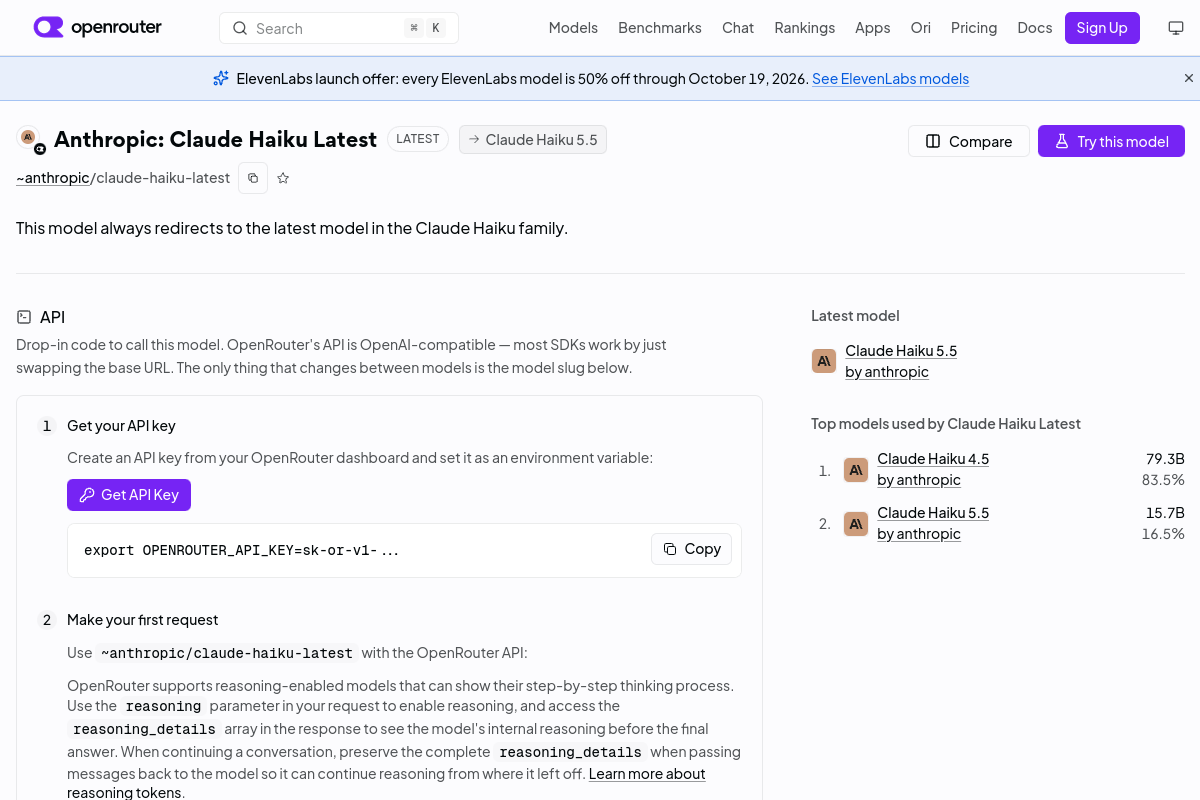Open Benchmarks in the top navigation

pyautogui.click(x=660, y=28)
